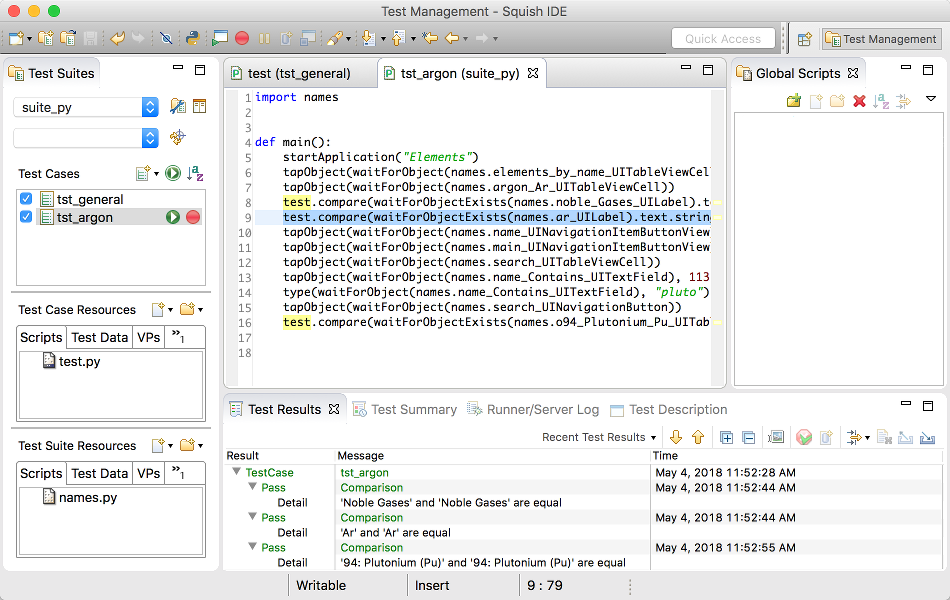This screenshot has height=600, width=950.
Task: Click the Quick Access search field
Action: (723, 39)
